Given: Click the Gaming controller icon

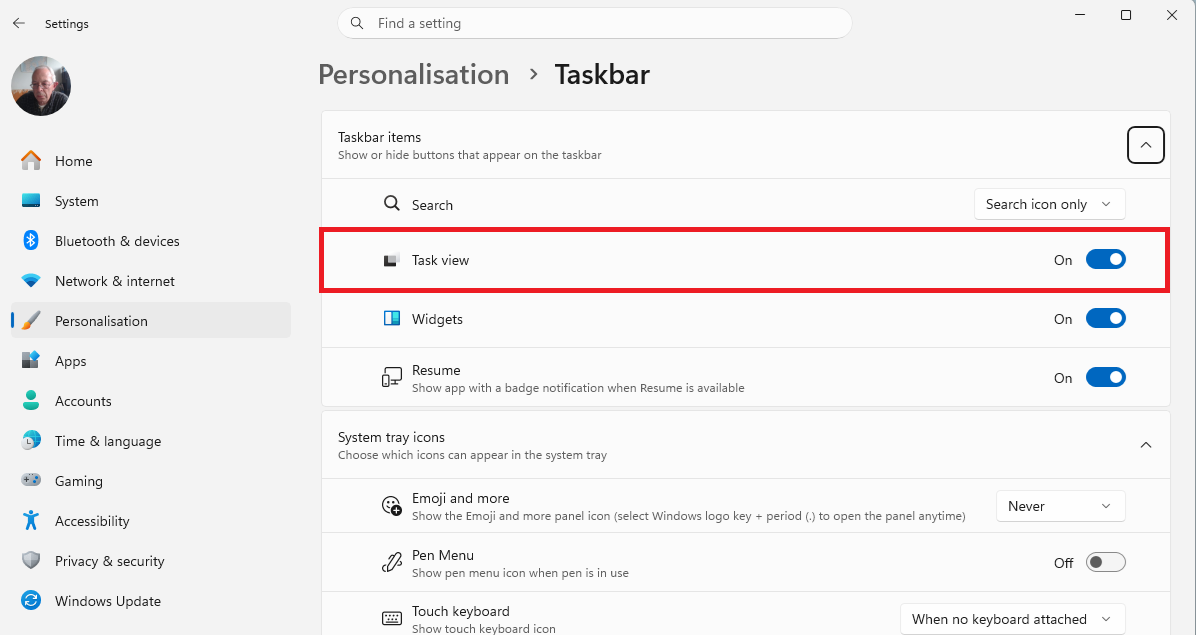Looking at the screenshot, I should [31, 481].
